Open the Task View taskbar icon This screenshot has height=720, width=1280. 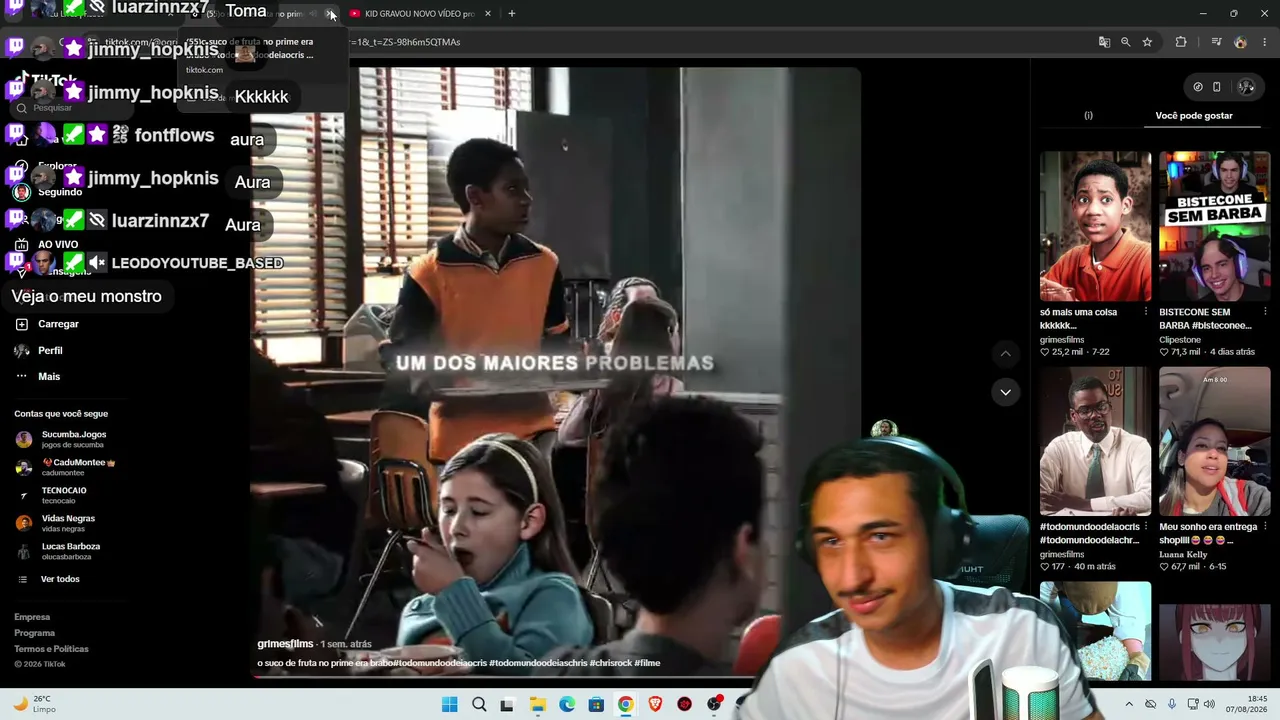[x=507, y=704]
